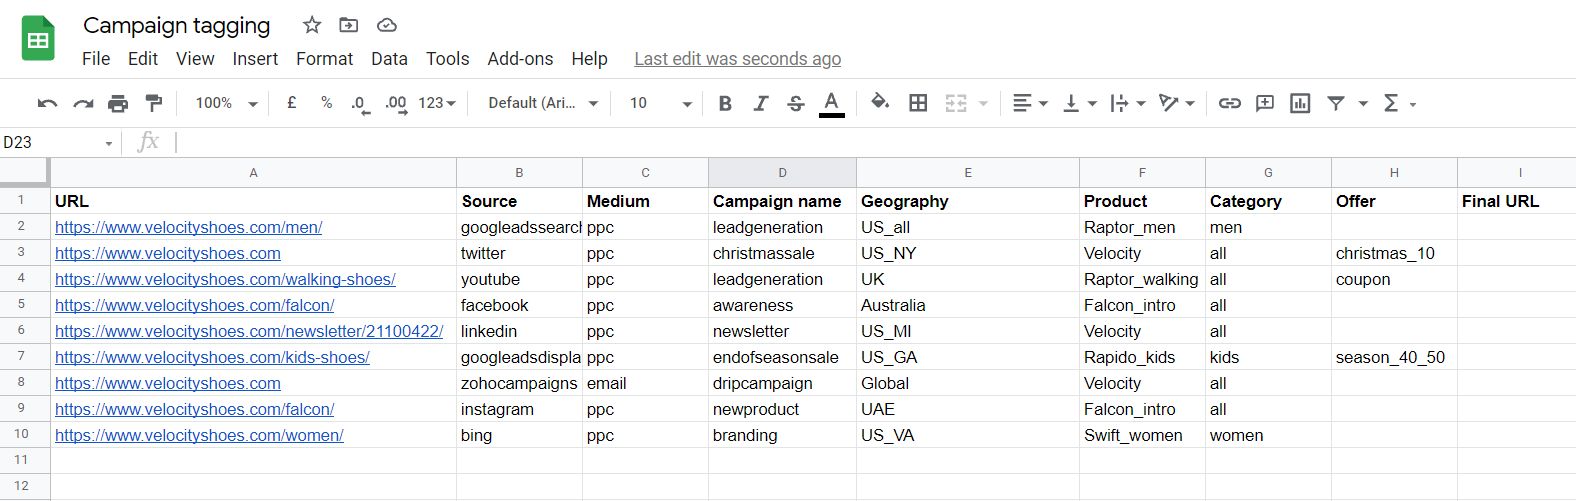
Task: Open the newsletter/21100422/ link
Action: 249,331
